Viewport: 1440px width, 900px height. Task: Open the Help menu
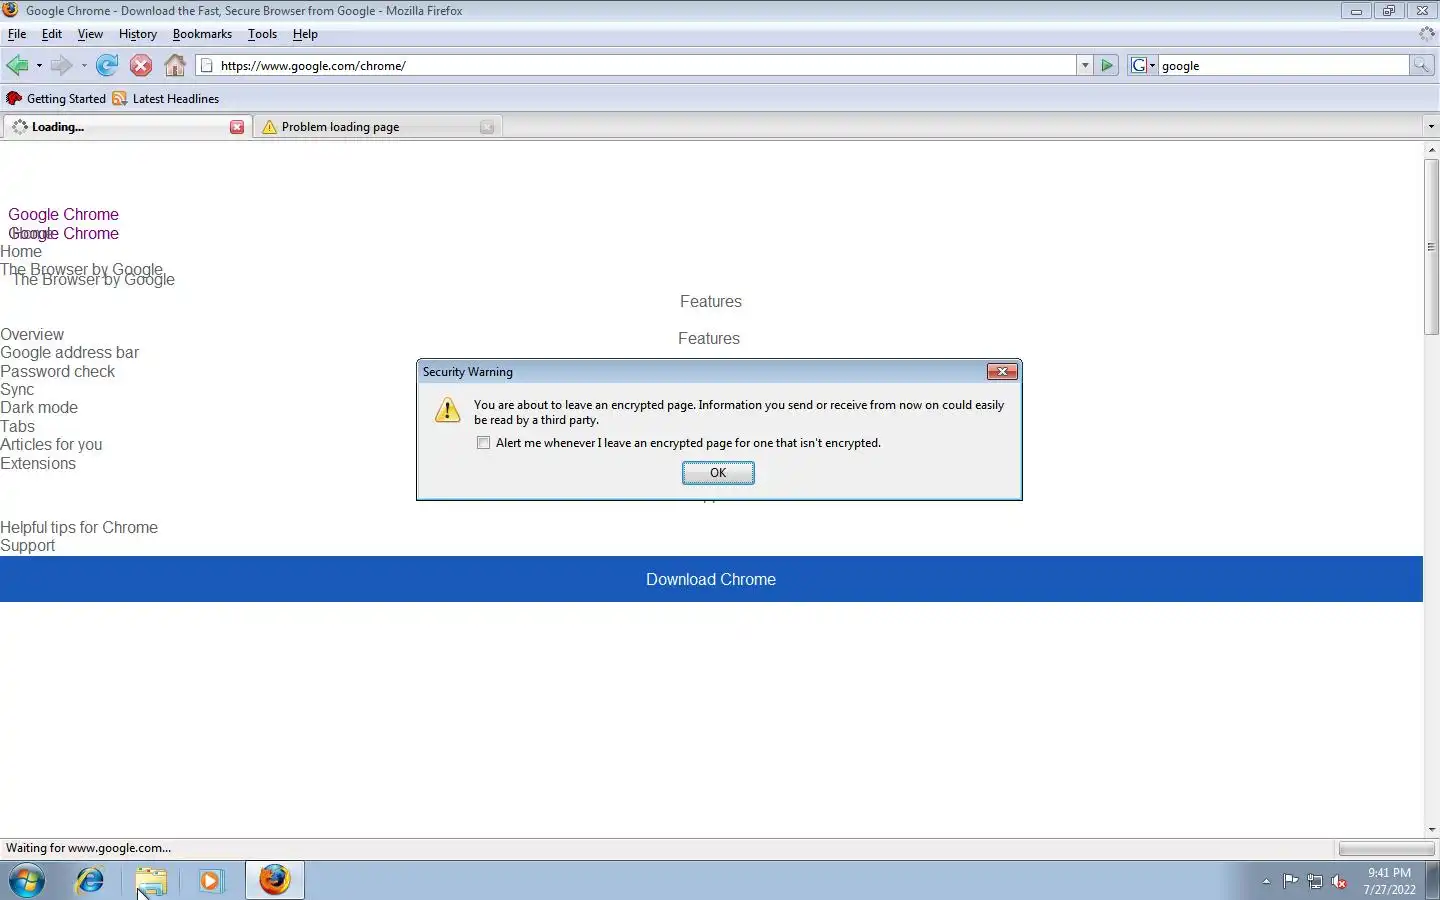(x=305, y=34)
